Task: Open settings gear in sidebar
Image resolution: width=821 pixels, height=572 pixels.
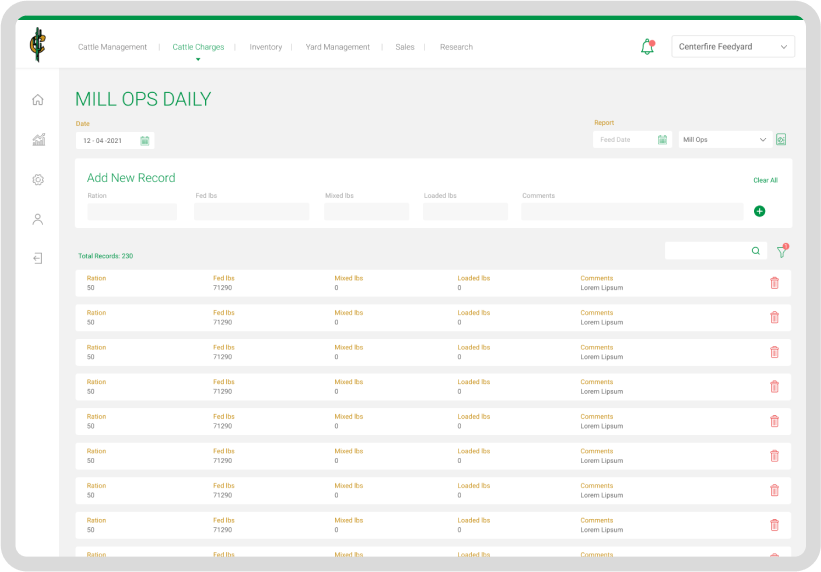Action: coord(38,180)
